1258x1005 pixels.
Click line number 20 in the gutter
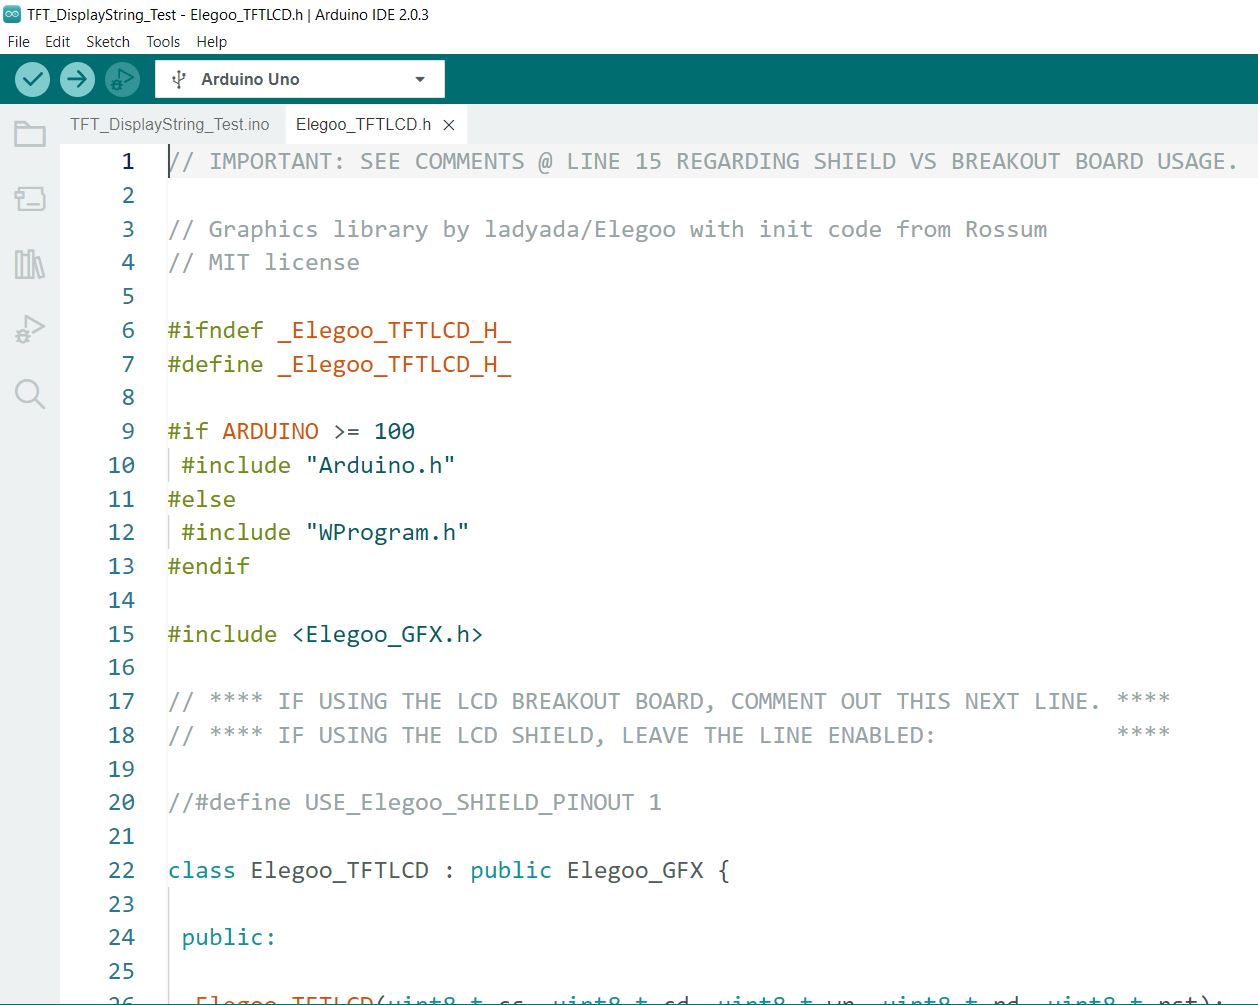(x=122, y=803)
